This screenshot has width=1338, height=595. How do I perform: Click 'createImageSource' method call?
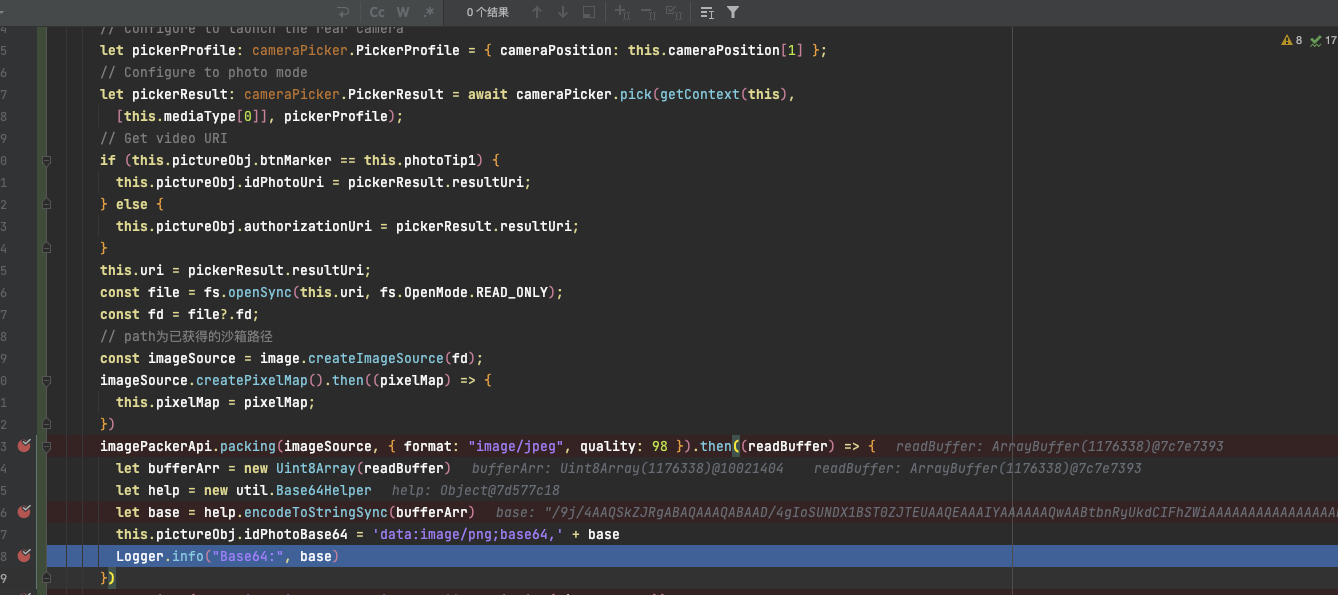click(376, 358)
